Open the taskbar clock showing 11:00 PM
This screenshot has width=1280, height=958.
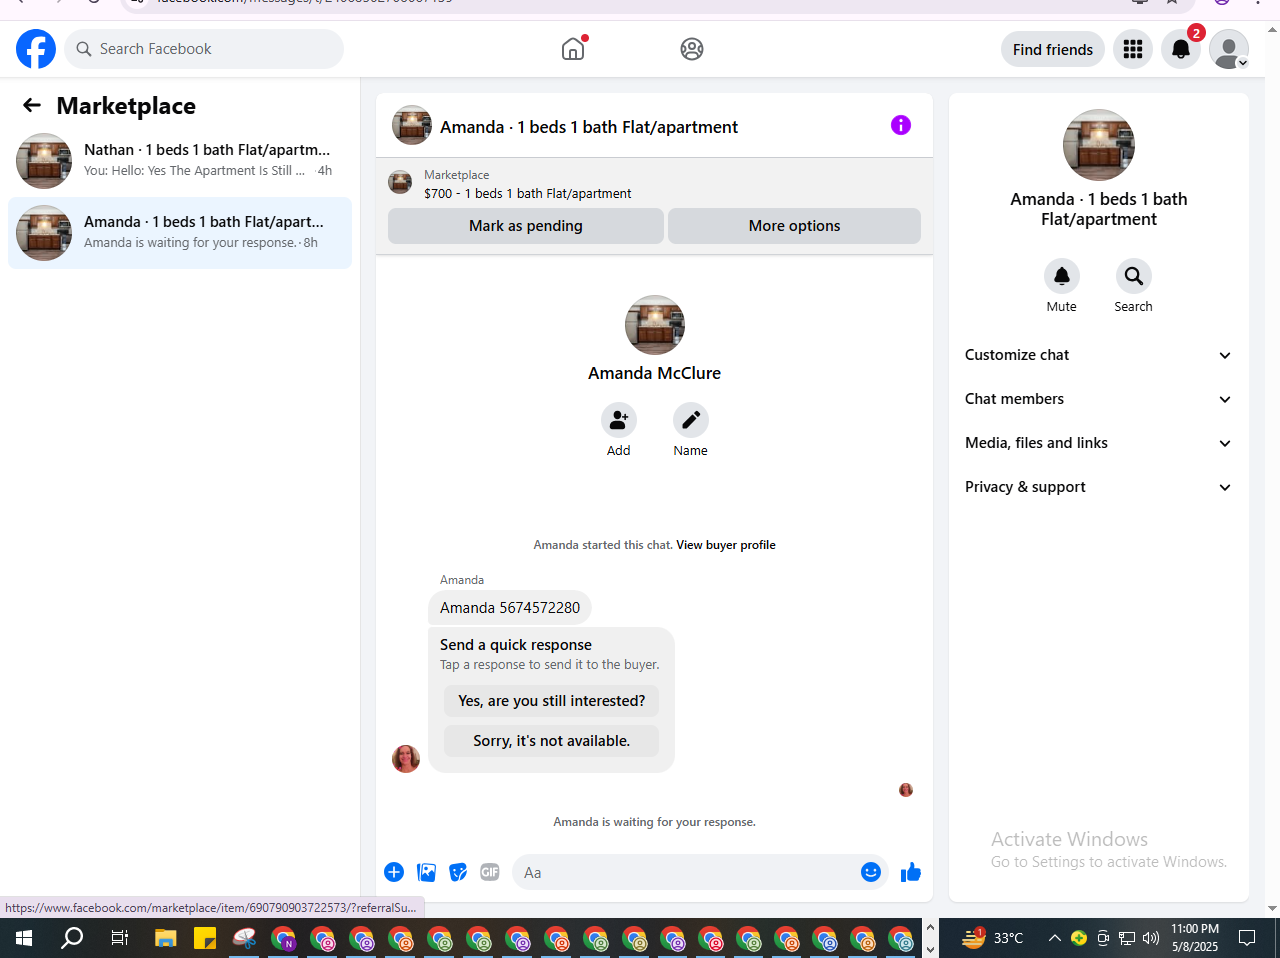(1195, 938)
